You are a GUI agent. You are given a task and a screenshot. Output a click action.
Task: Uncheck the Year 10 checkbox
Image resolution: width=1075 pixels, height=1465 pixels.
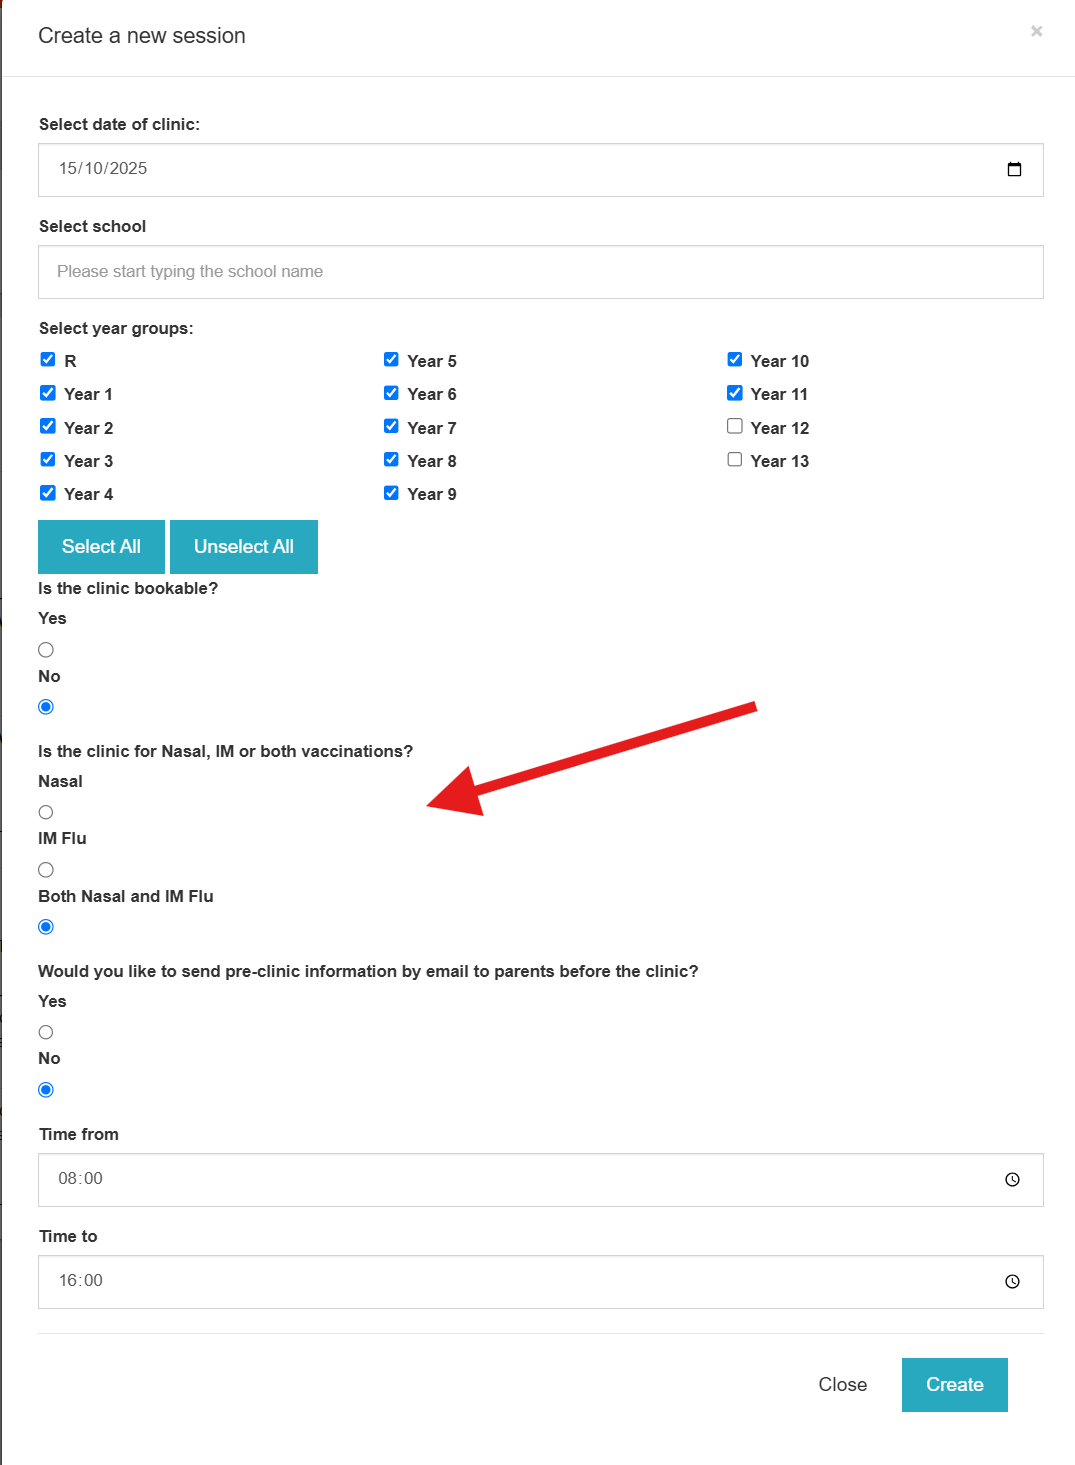click(735, 360)
